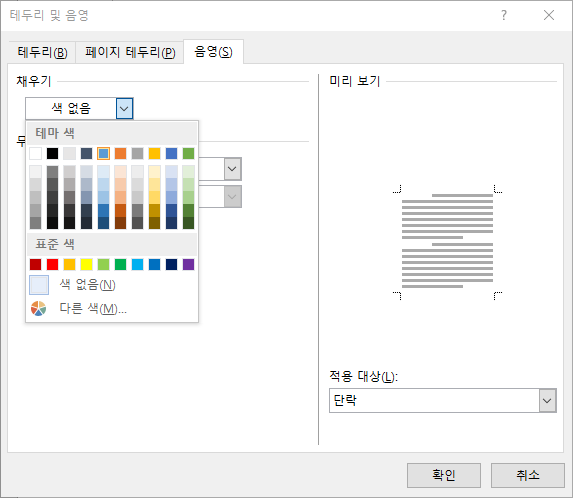Viewport: 573px width, 498px height.
Task: Choose the highlighted light blue theme swatch
Action: [x=103, y=153]
